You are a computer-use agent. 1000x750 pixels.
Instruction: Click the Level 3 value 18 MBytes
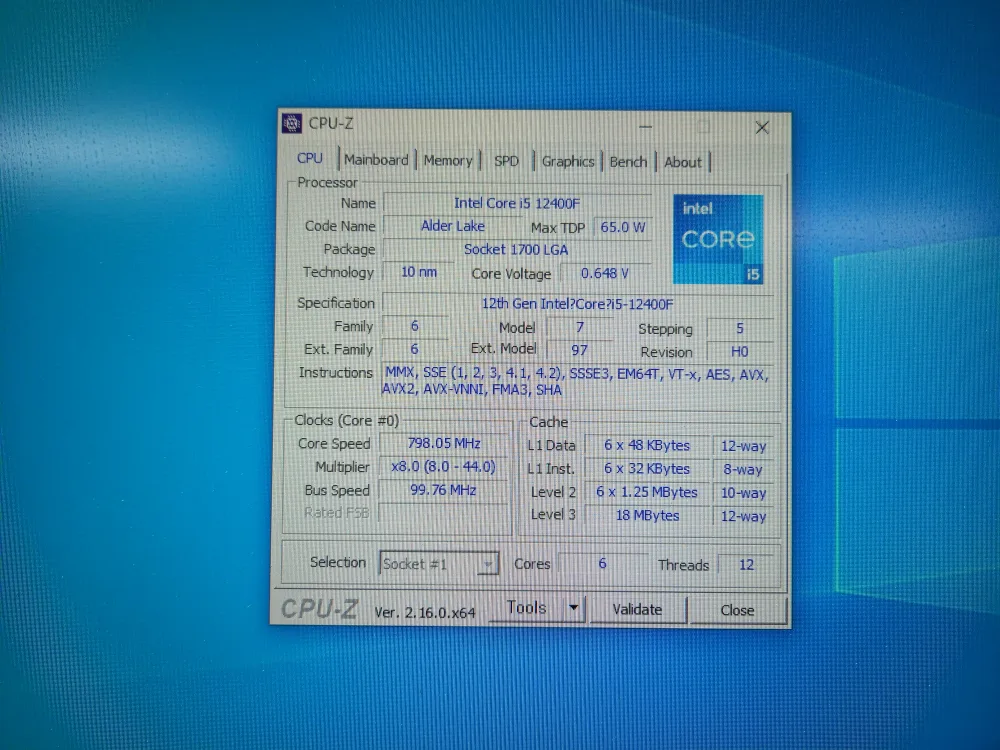[647, 515]
